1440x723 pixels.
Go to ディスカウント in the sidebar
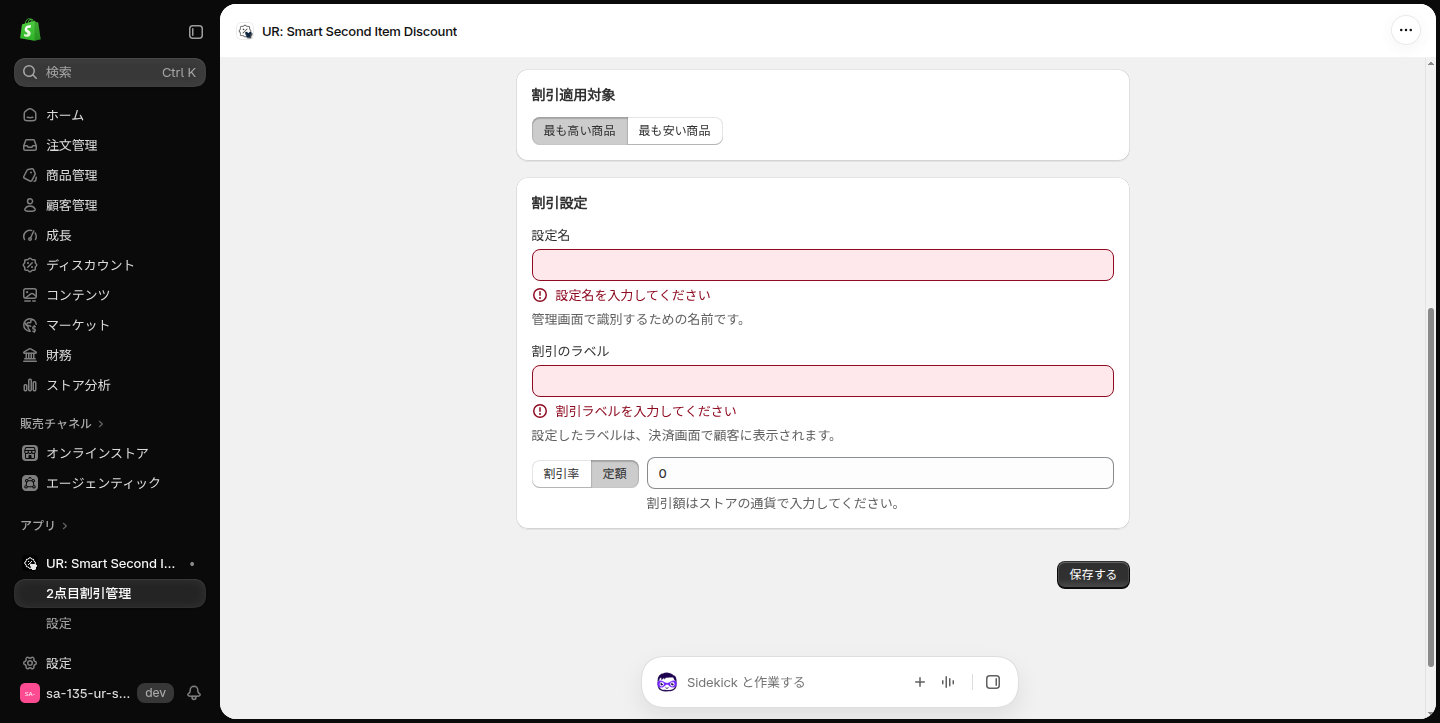point(110,265)
